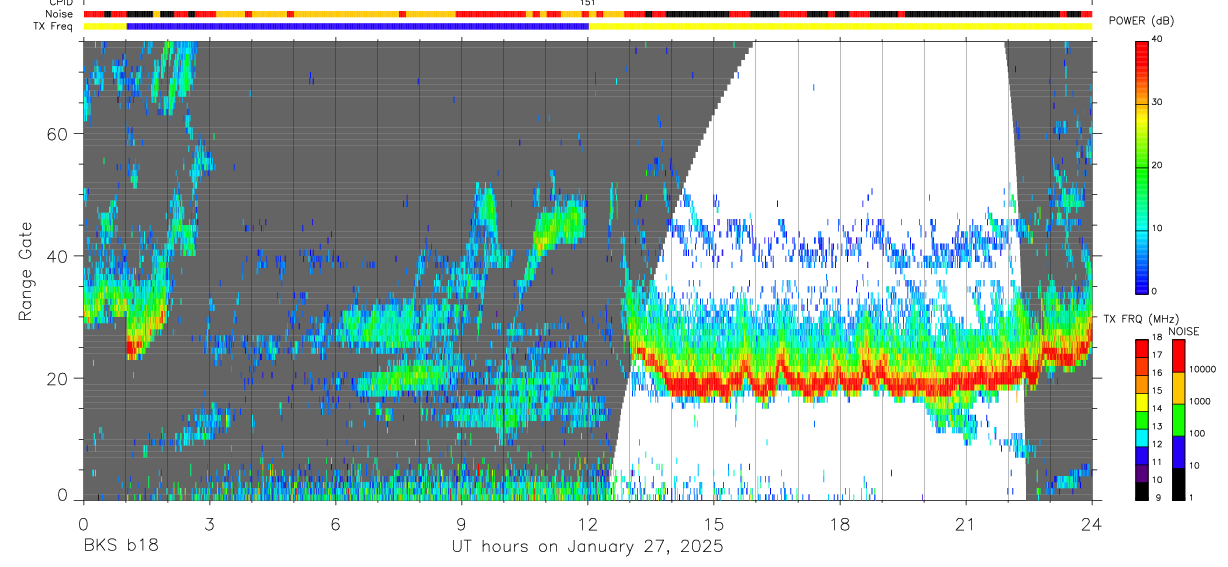Screen dimensions: 1228x567
Task: Click the '9' value in the TX FRQ legend
Action: pos(1158,497)
